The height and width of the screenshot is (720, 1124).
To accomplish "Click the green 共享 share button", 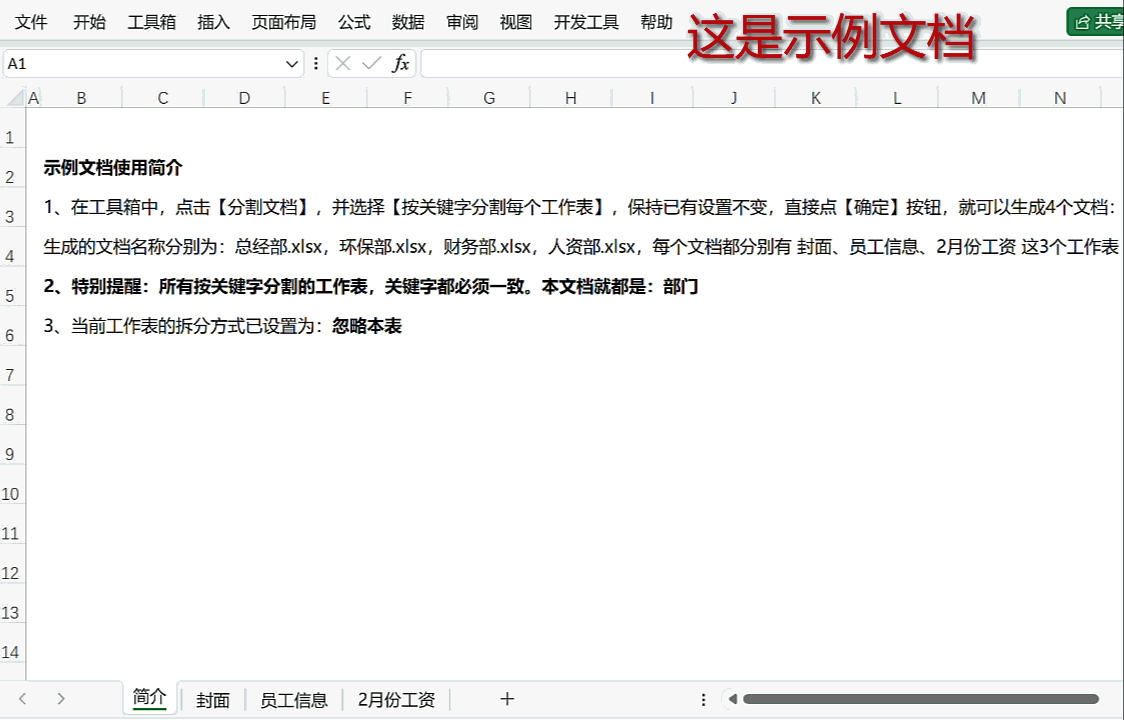I will click(x=1098, y=22).
